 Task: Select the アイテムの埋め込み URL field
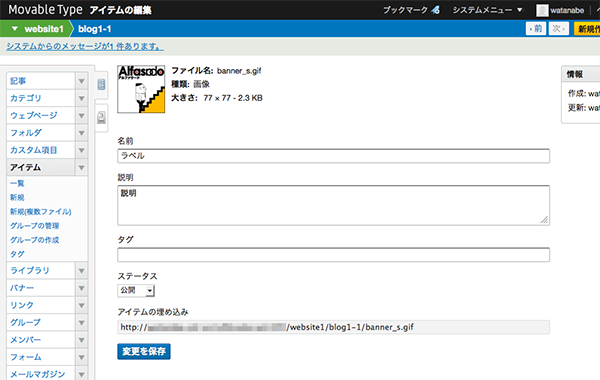pyautogui.click(x=333, y=327)
